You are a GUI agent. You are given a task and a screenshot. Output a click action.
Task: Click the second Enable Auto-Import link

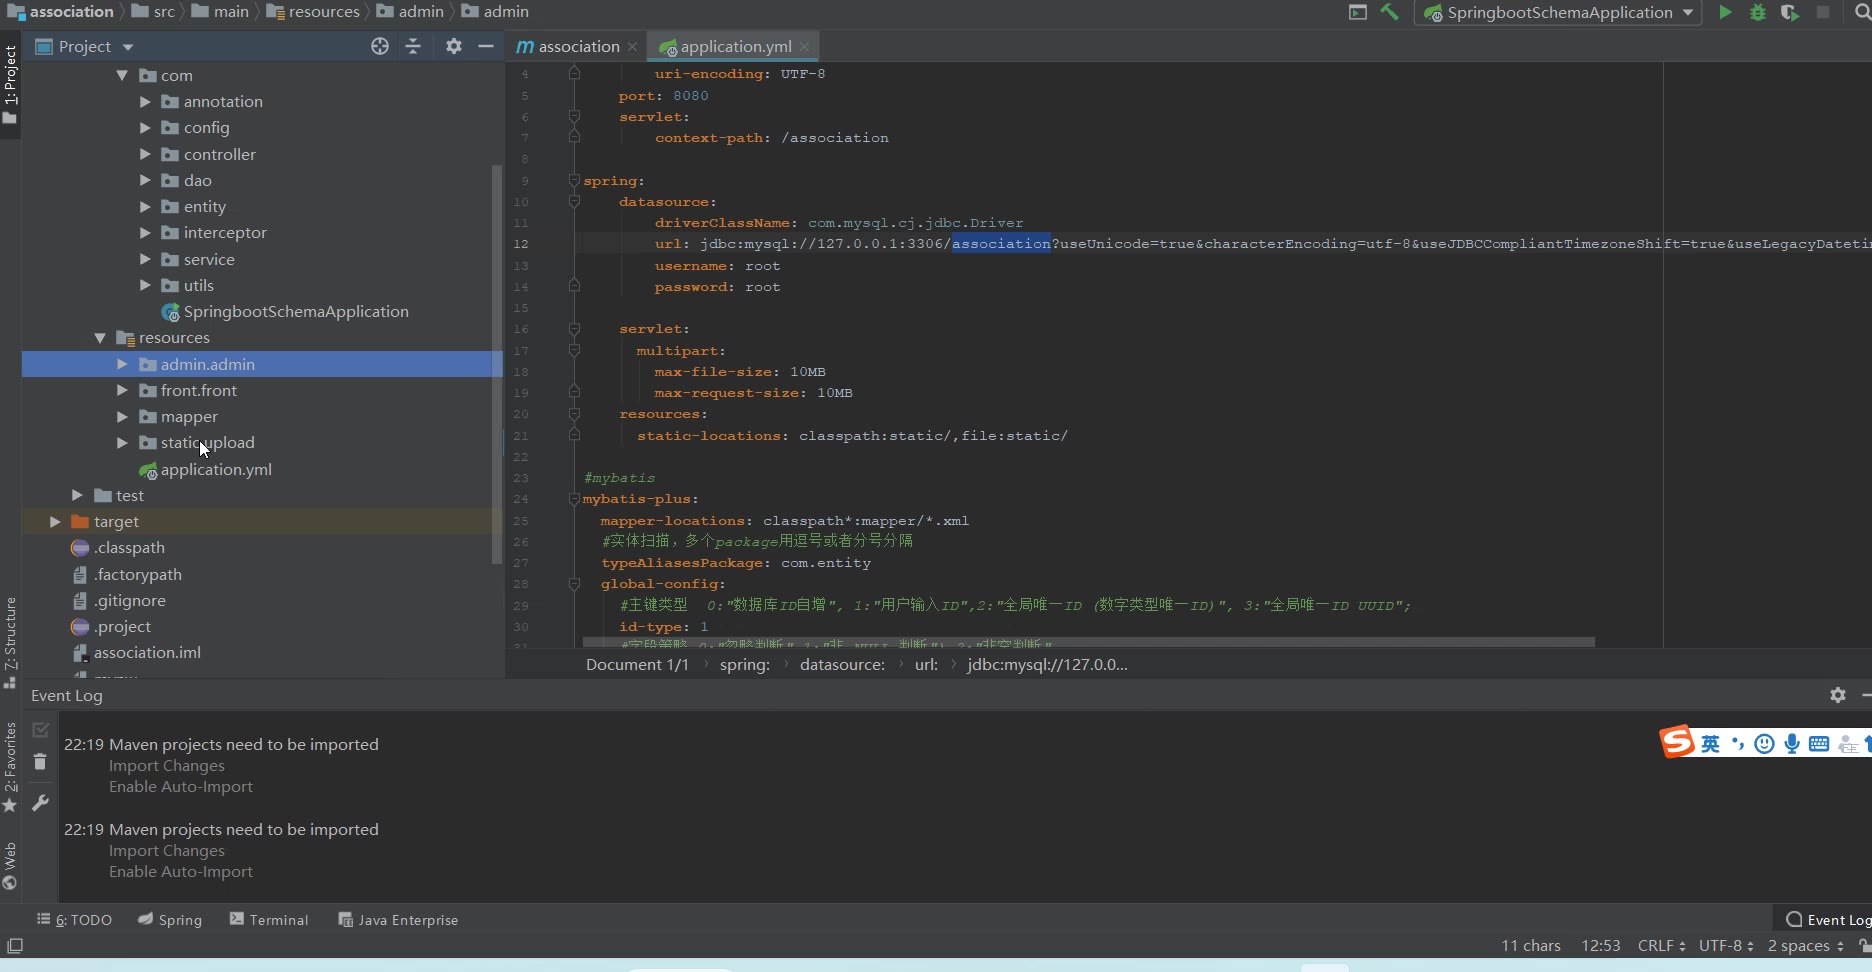click(x=180, y=872)
